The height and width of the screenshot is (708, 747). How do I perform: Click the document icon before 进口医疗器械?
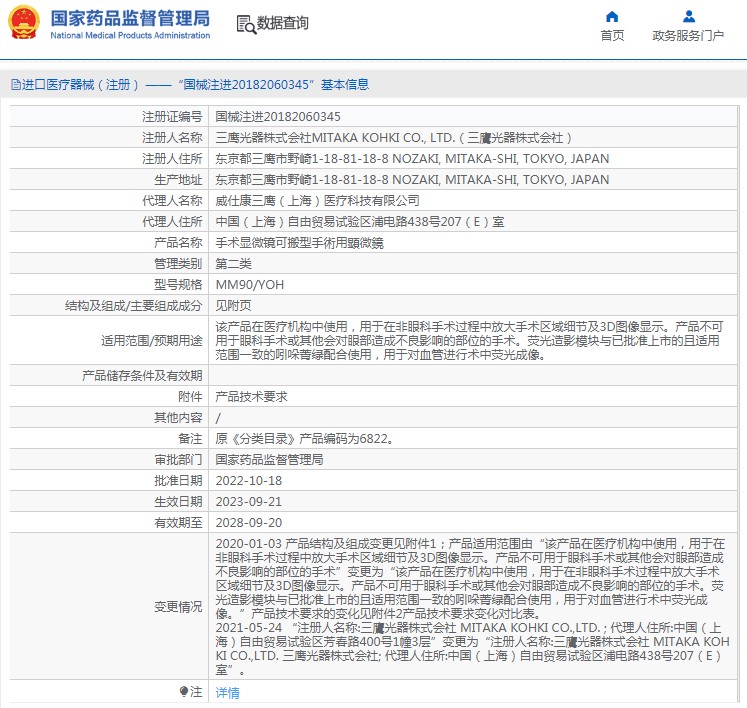coord(16,85)
